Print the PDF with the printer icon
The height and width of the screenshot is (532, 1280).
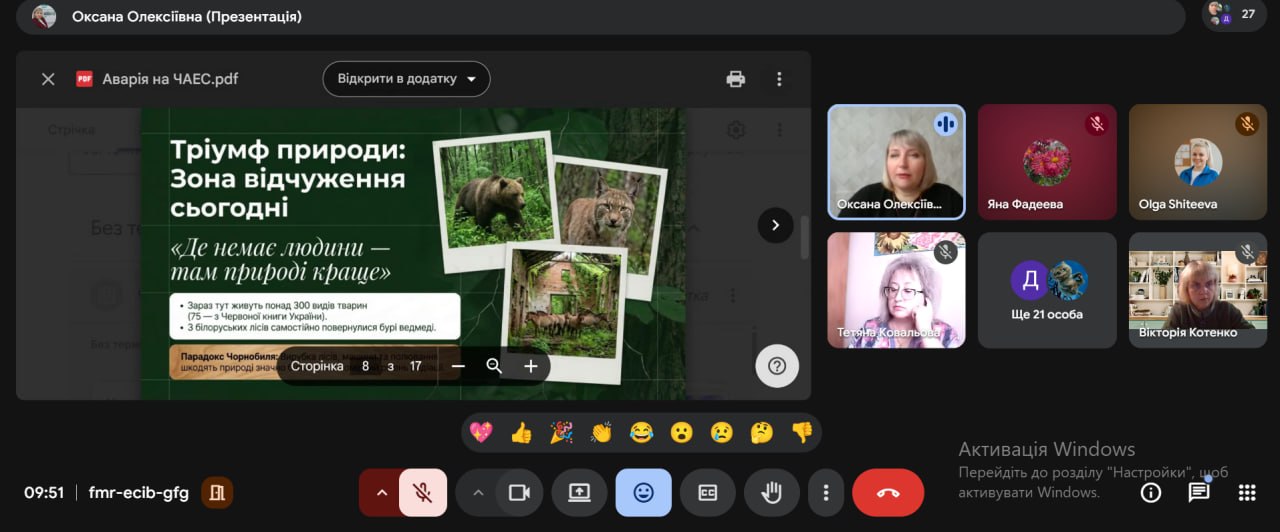coord(736,79)
